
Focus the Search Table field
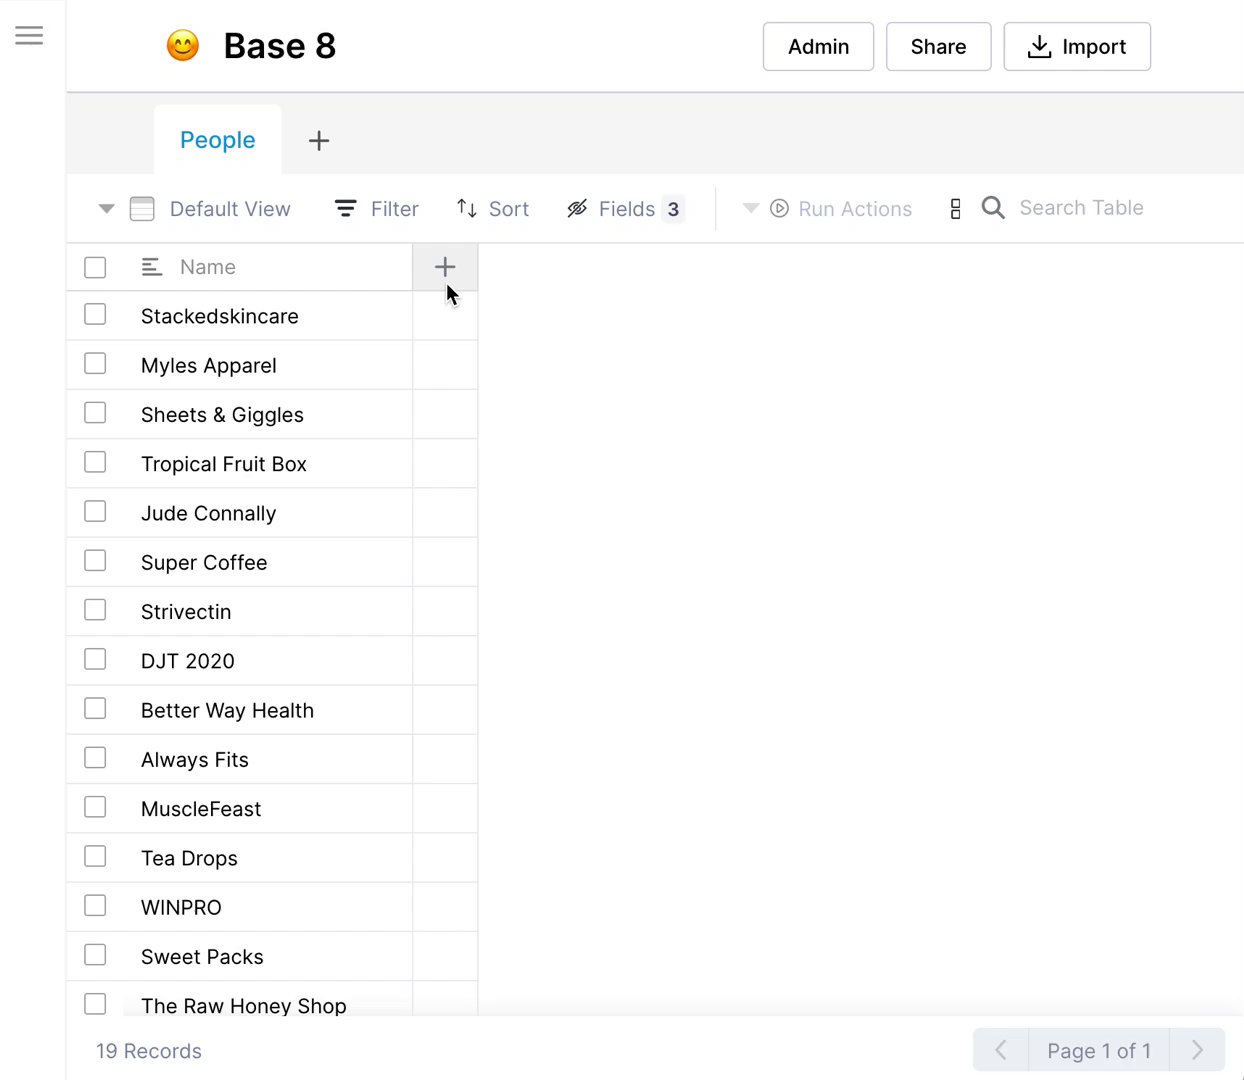point(1081,208)
